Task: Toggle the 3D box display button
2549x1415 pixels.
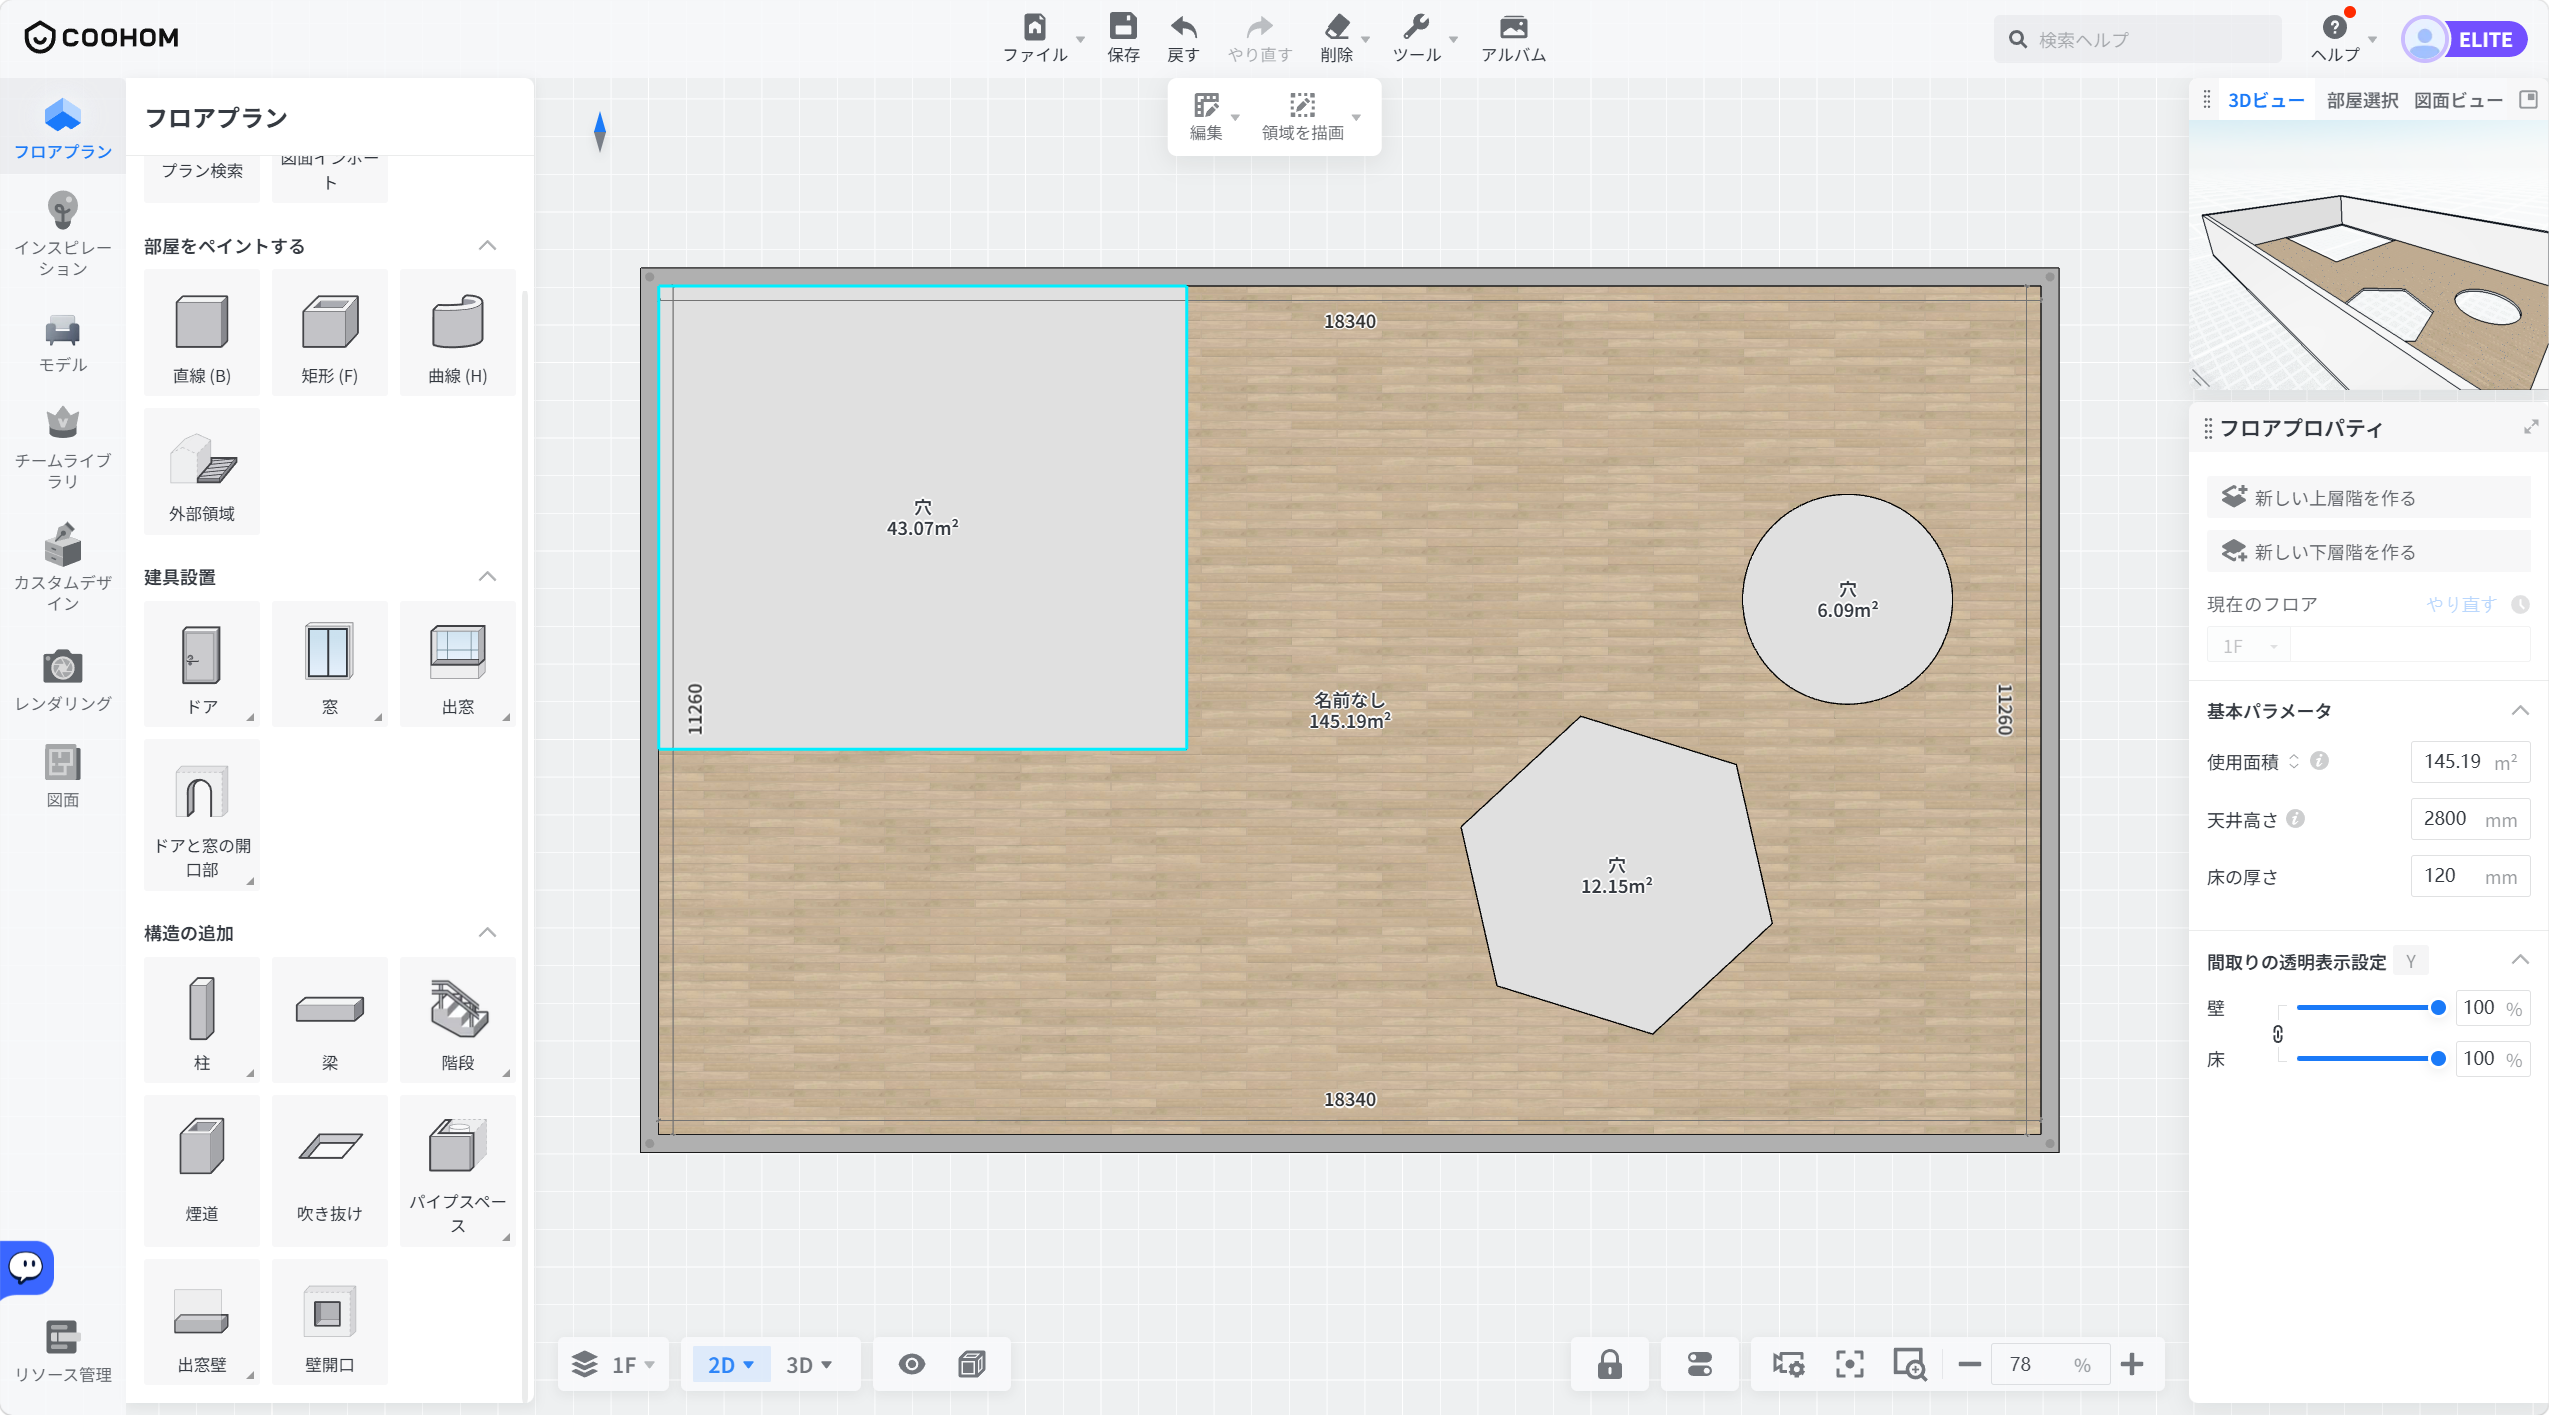Action: pyautogui.click(x=972, y=1364)
